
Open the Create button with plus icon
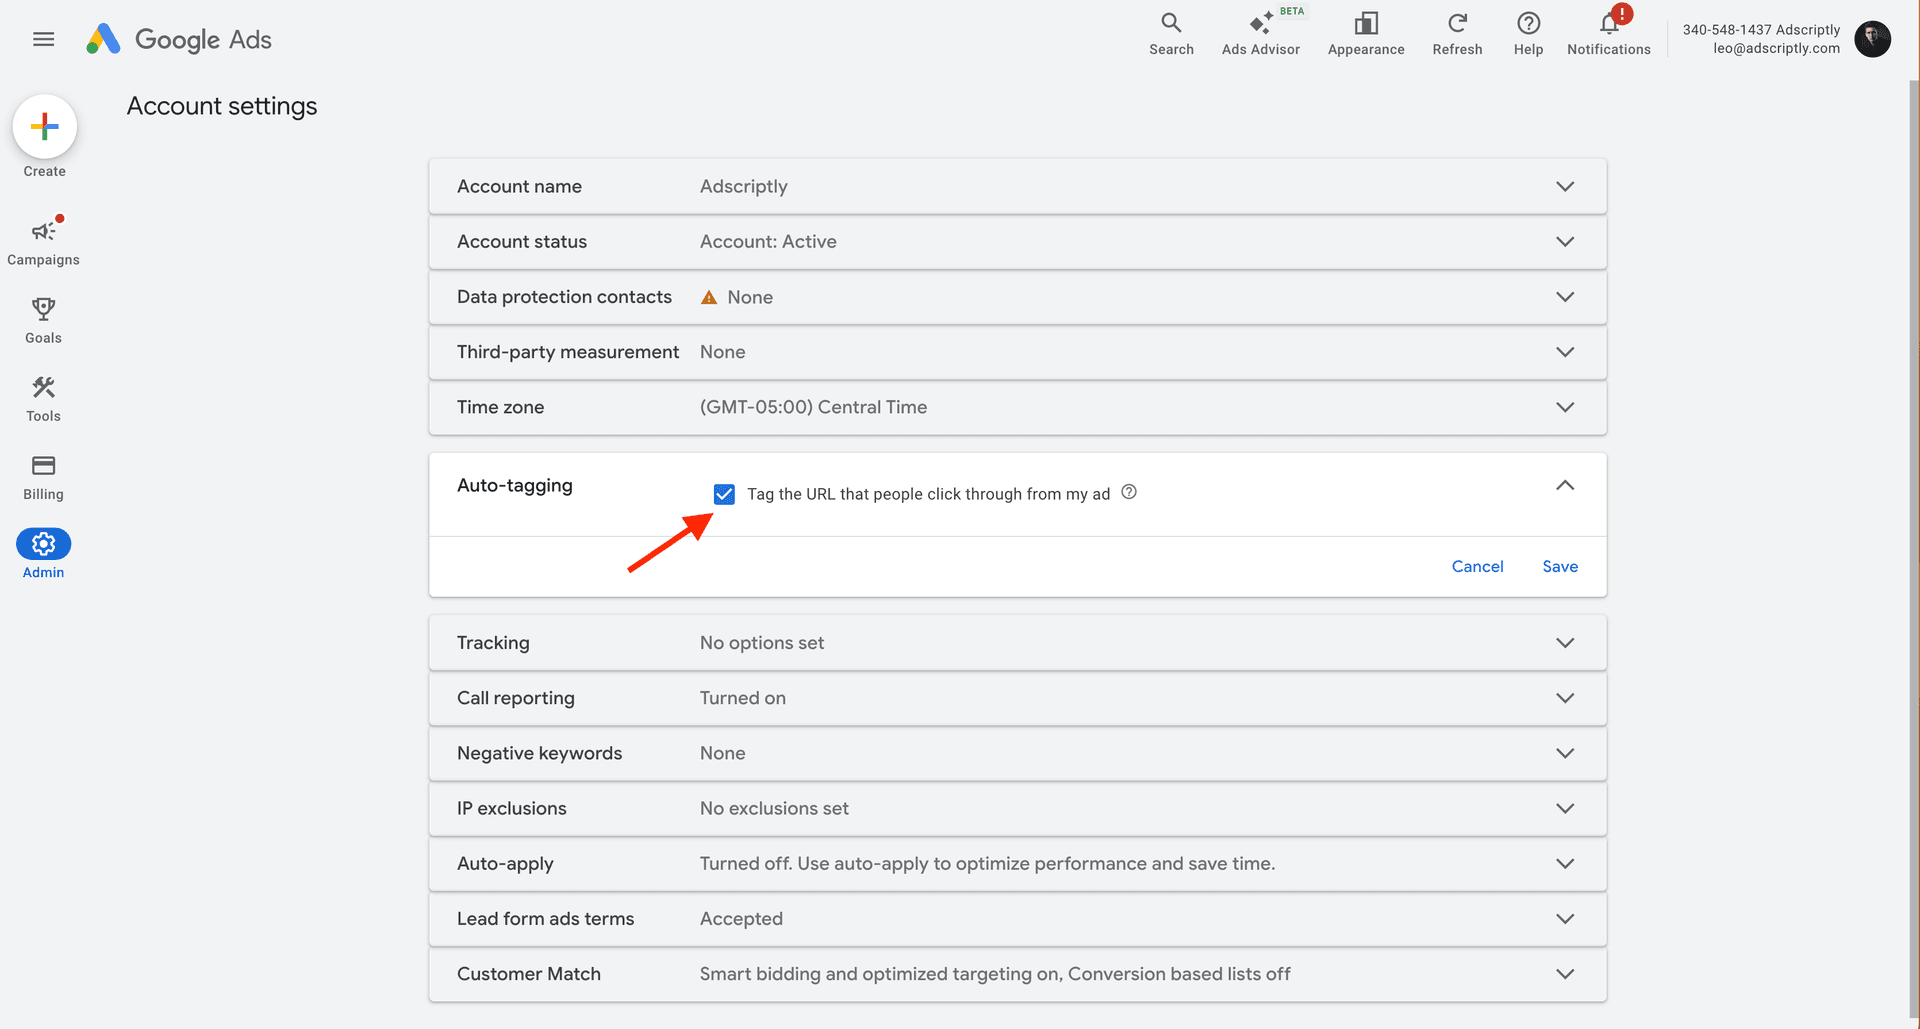coord(43,126)
